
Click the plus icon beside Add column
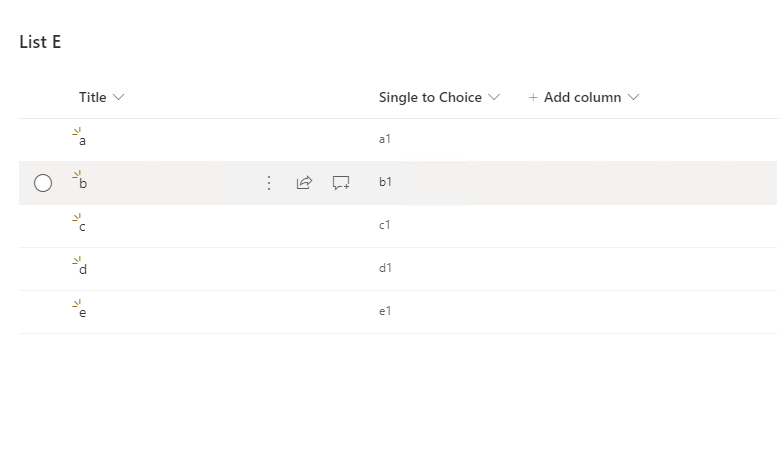tap(533, 97)
